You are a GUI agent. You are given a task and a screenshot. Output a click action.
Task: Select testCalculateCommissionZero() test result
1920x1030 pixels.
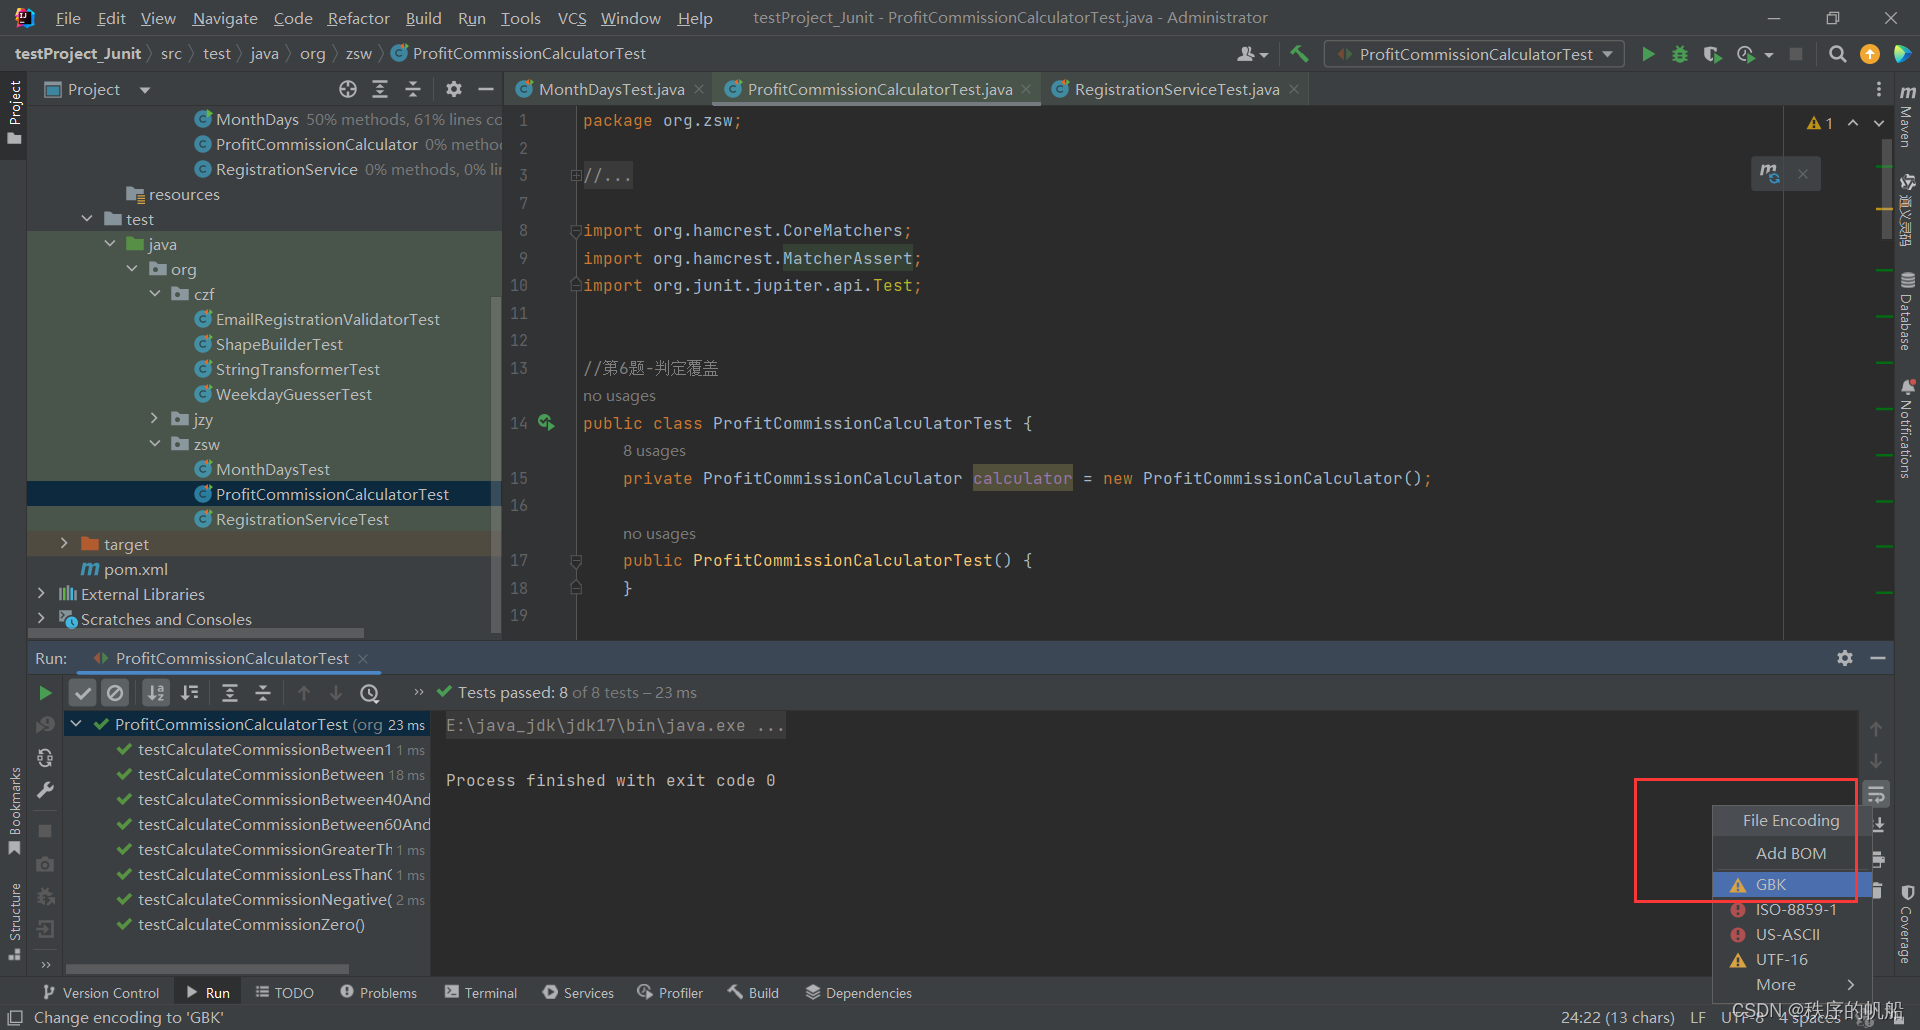coord(251,924)
